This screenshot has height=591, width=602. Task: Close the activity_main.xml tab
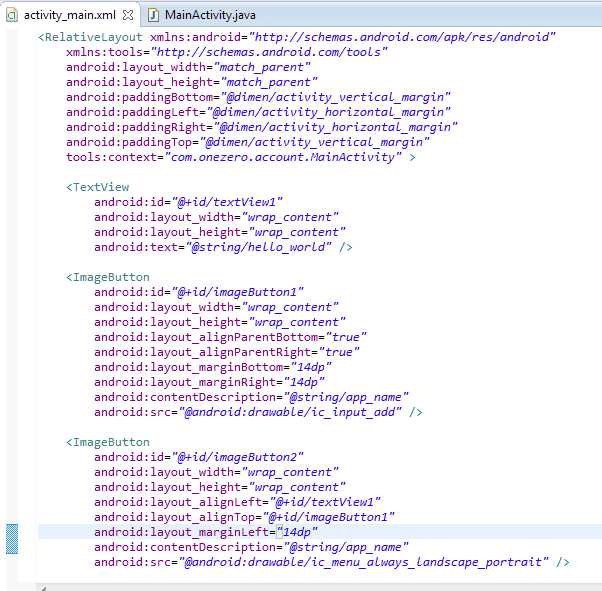click(x=128, y=15)
